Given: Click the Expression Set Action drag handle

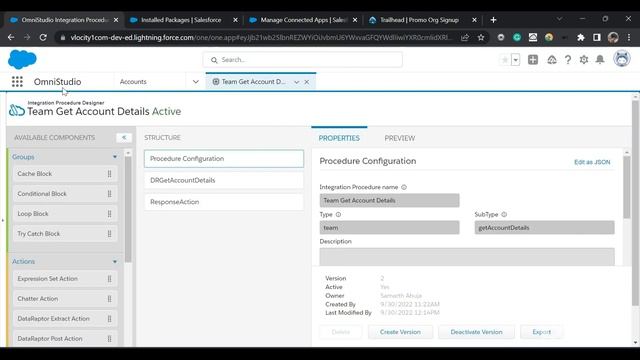Looking at the screenshot, I should [x=109, y=279].
